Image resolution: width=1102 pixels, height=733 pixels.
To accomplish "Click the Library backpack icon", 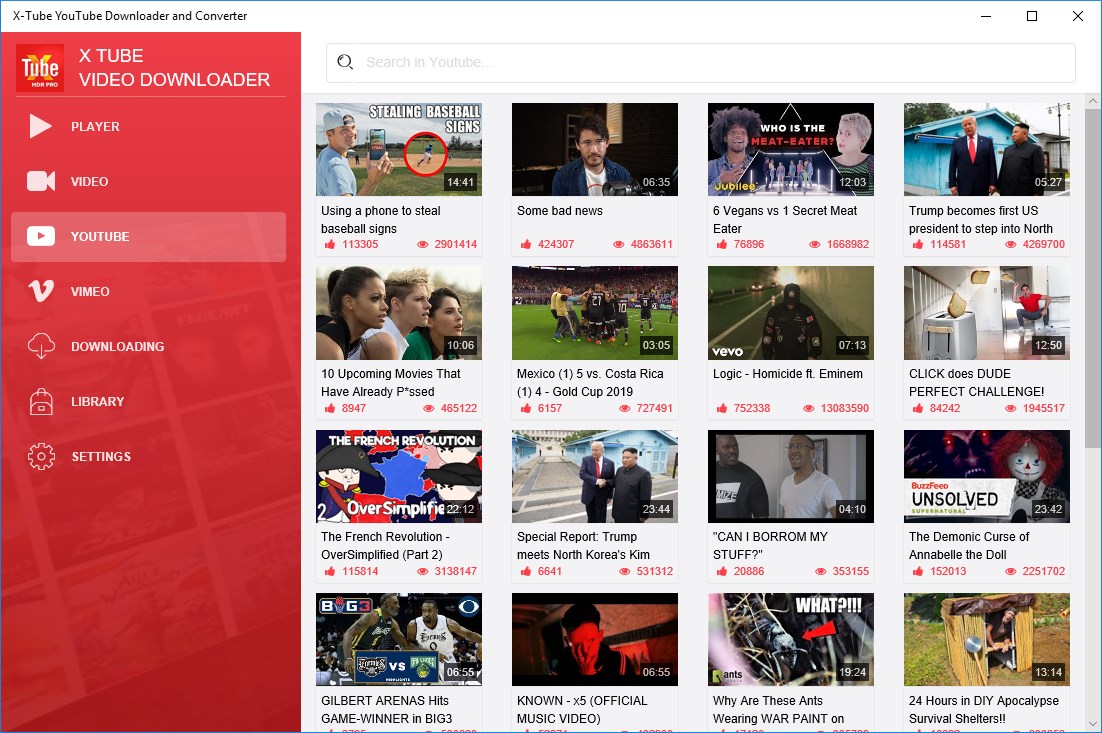I will (x=41, y=401).
